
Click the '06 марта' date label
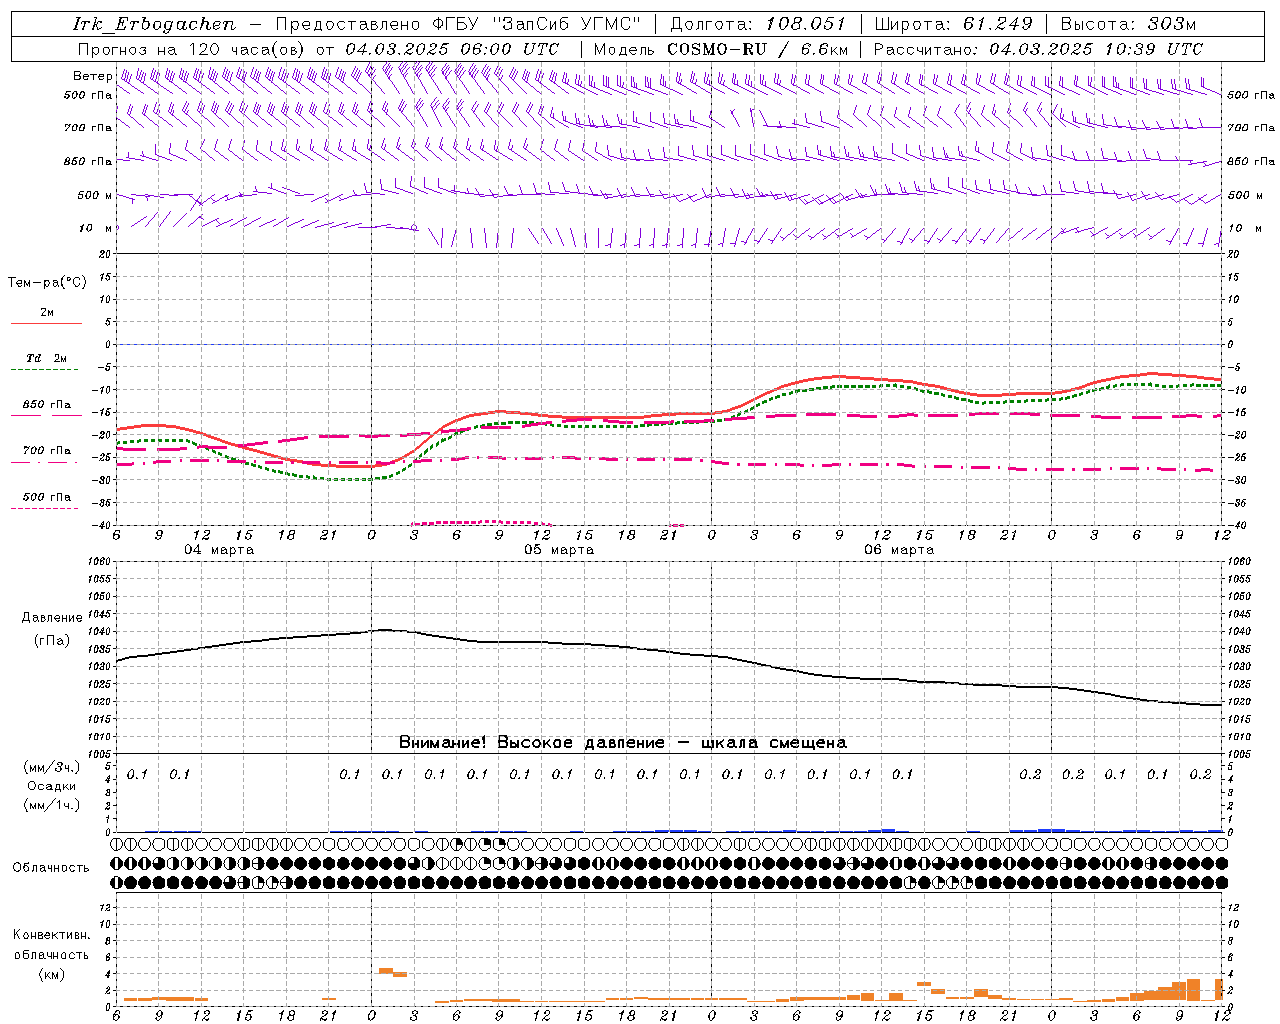(x=899, y=550)
